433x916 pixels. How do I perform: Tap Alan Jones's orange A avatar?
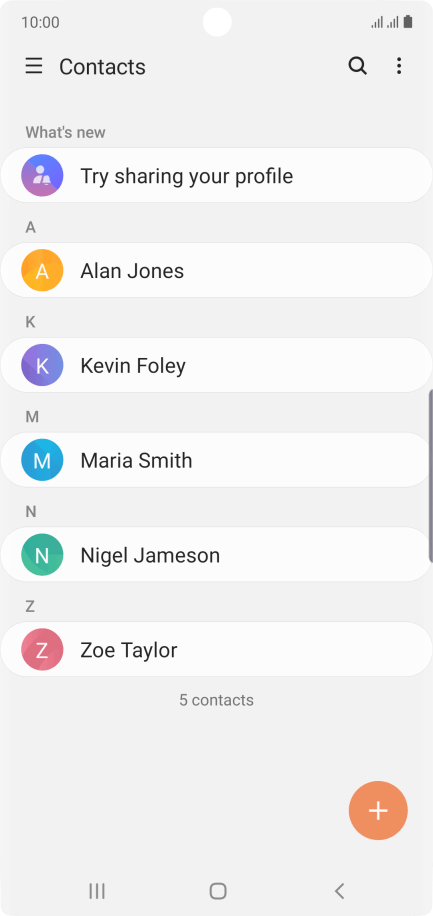42,270
